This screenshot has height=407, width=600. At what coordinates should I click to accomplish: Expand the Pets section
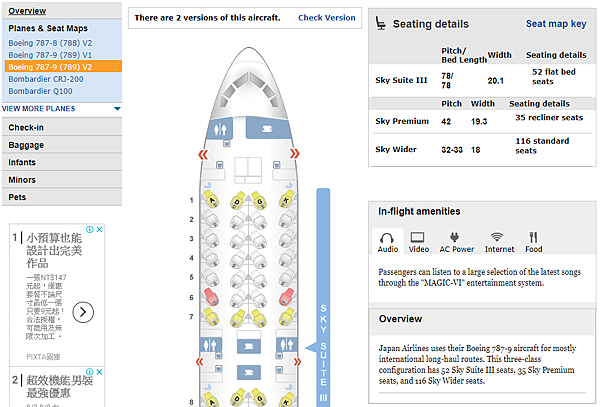tap(62, 197)
